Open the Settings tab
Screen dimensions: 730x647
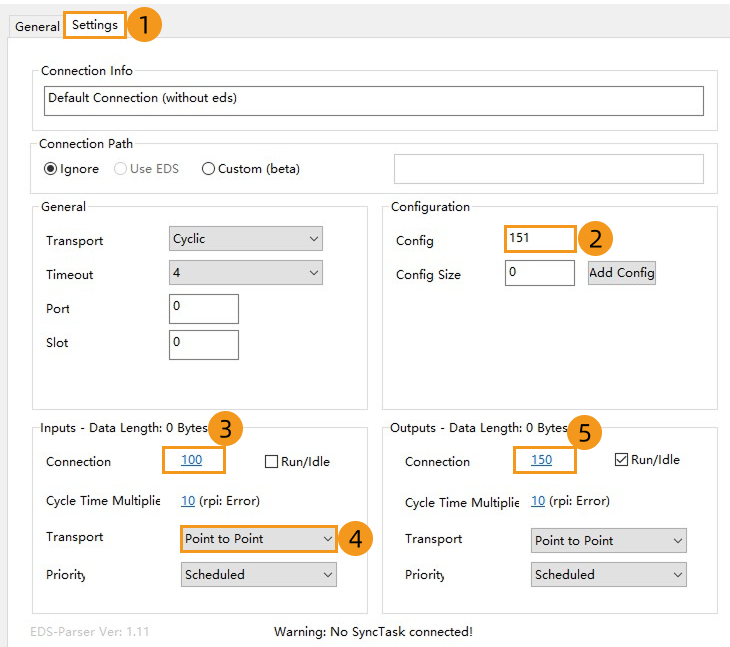point(95,25)
